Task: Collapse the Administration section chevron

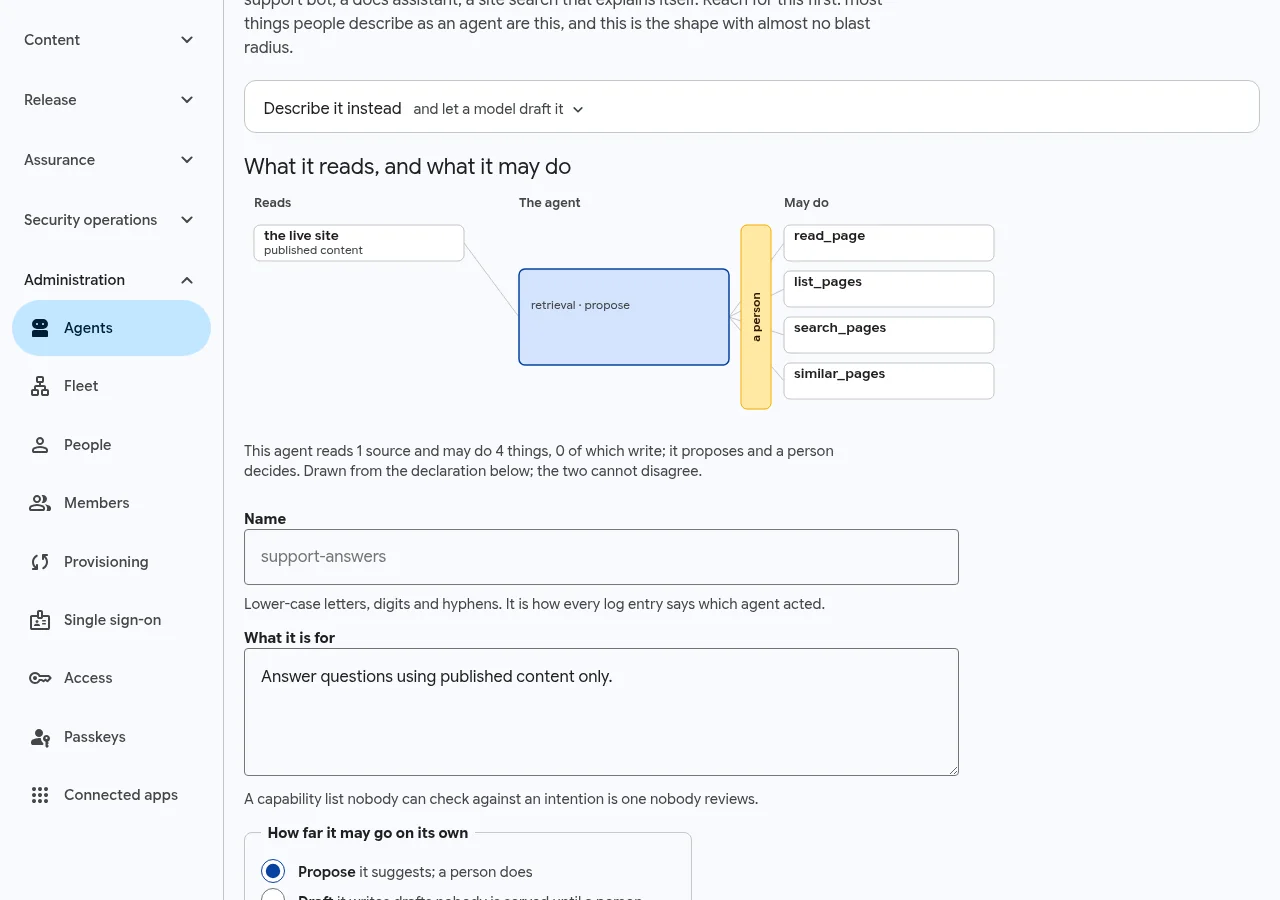Action: (x=187, y=280)
